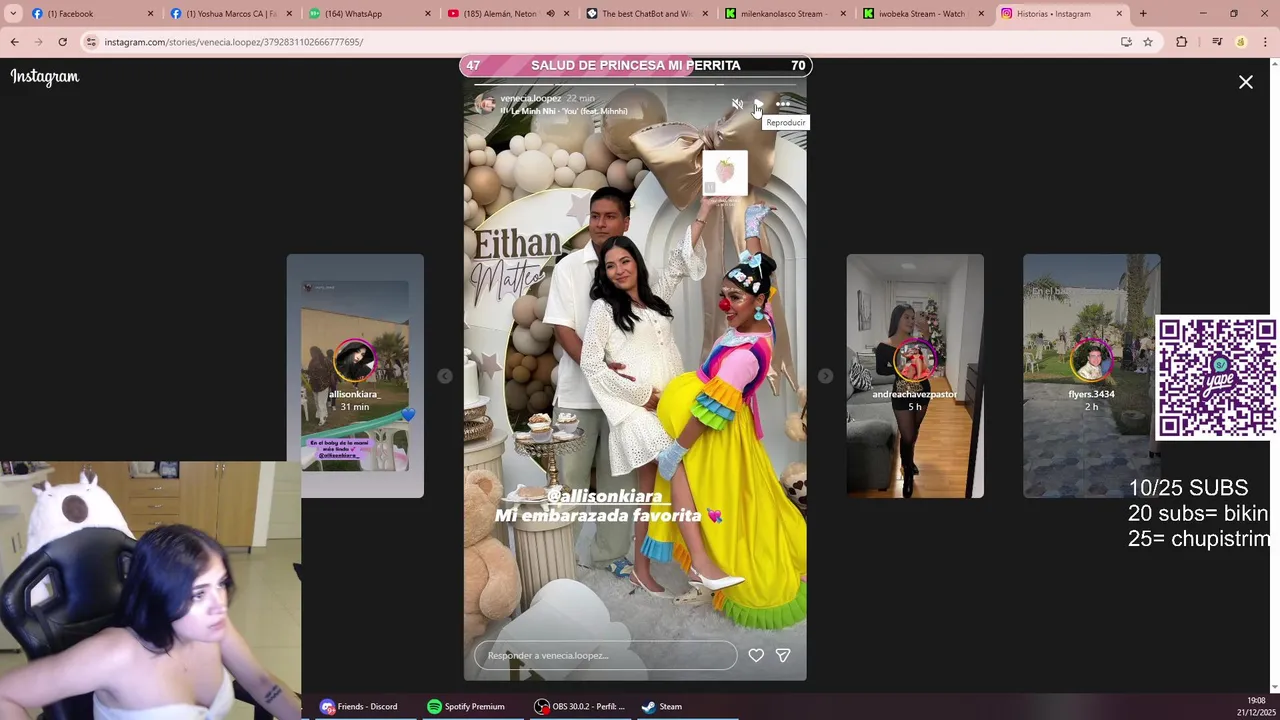The image size is (1280, 720).
Task: Open venecia.loopez profile from story header
Action: pyautogui.click(x=531, y=98)
